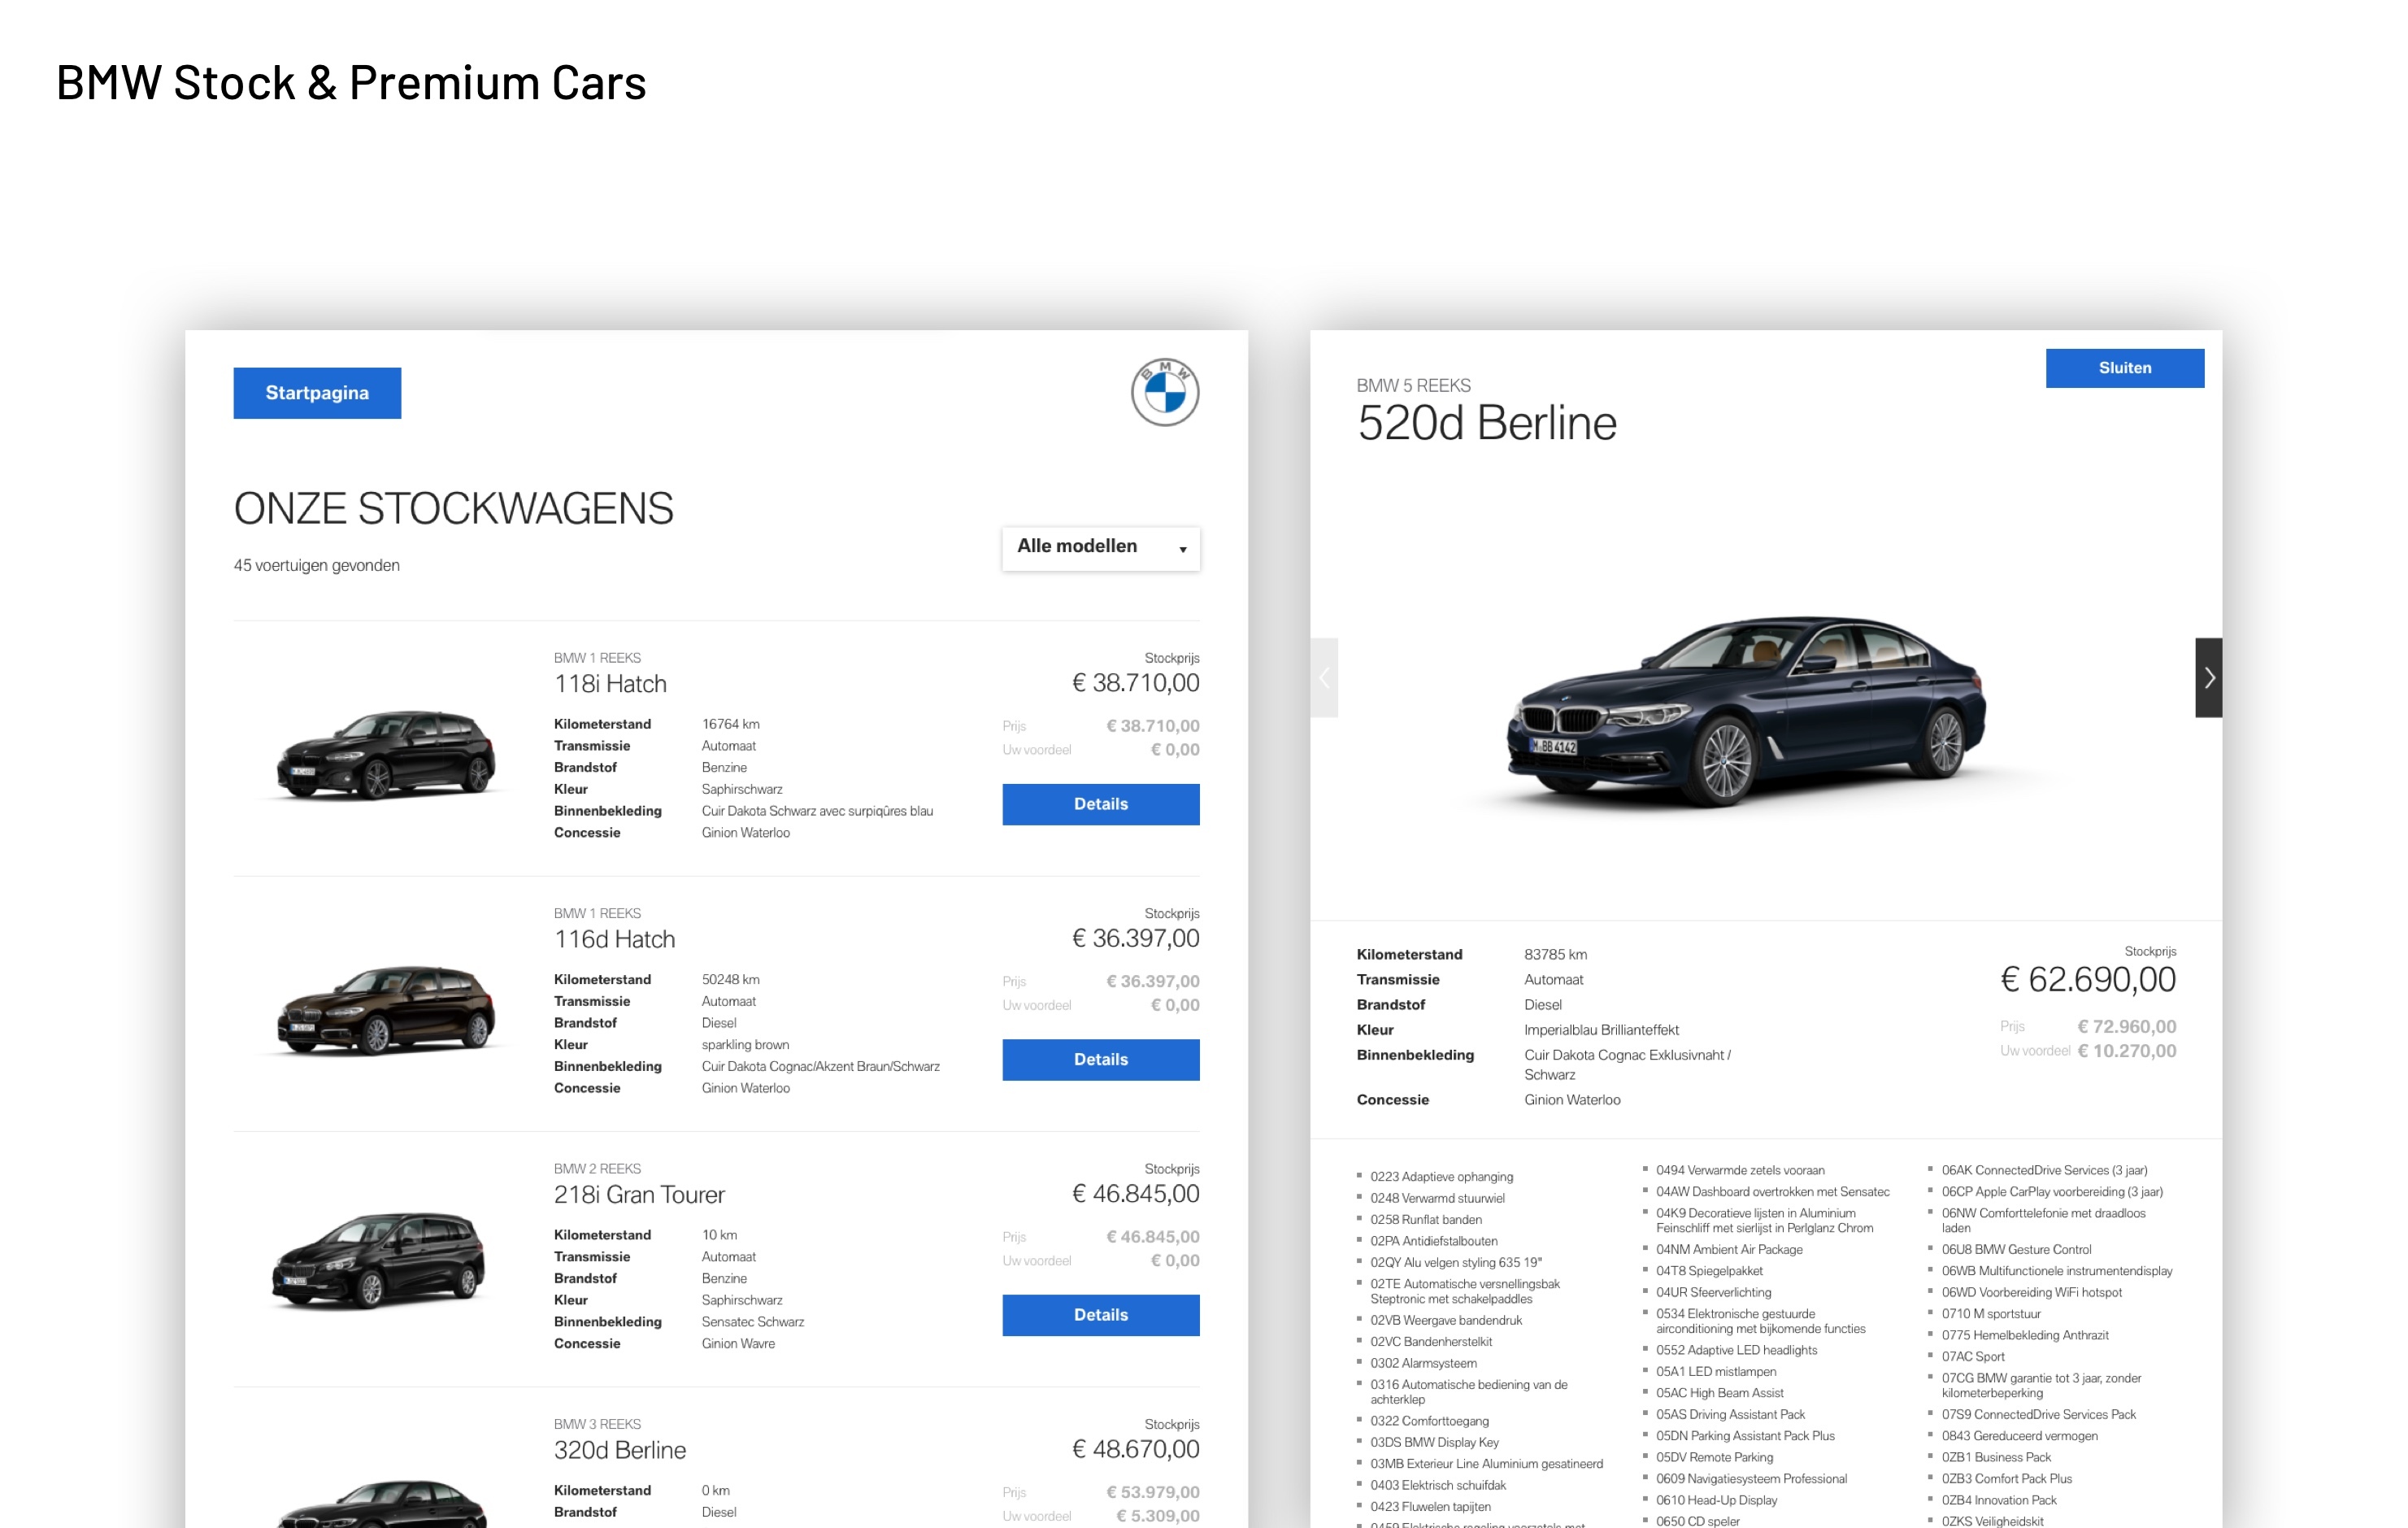Click the 520d Berline heading
This screenshot has width=2408, height=1528.
(1486, 423)
